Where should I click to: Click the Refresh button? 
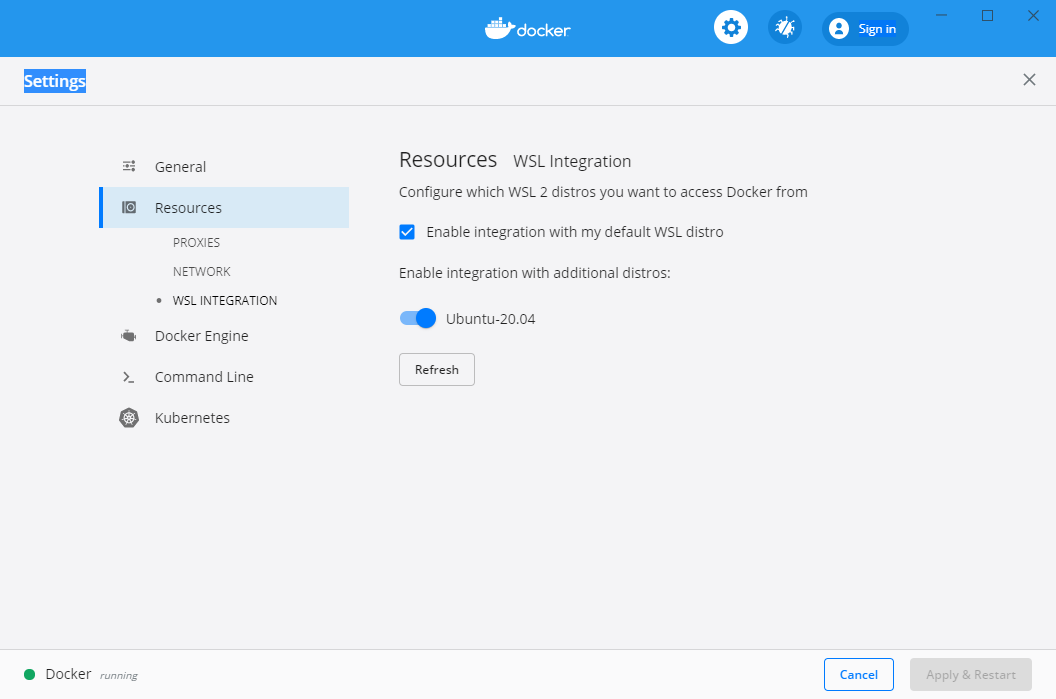point(436,370)
